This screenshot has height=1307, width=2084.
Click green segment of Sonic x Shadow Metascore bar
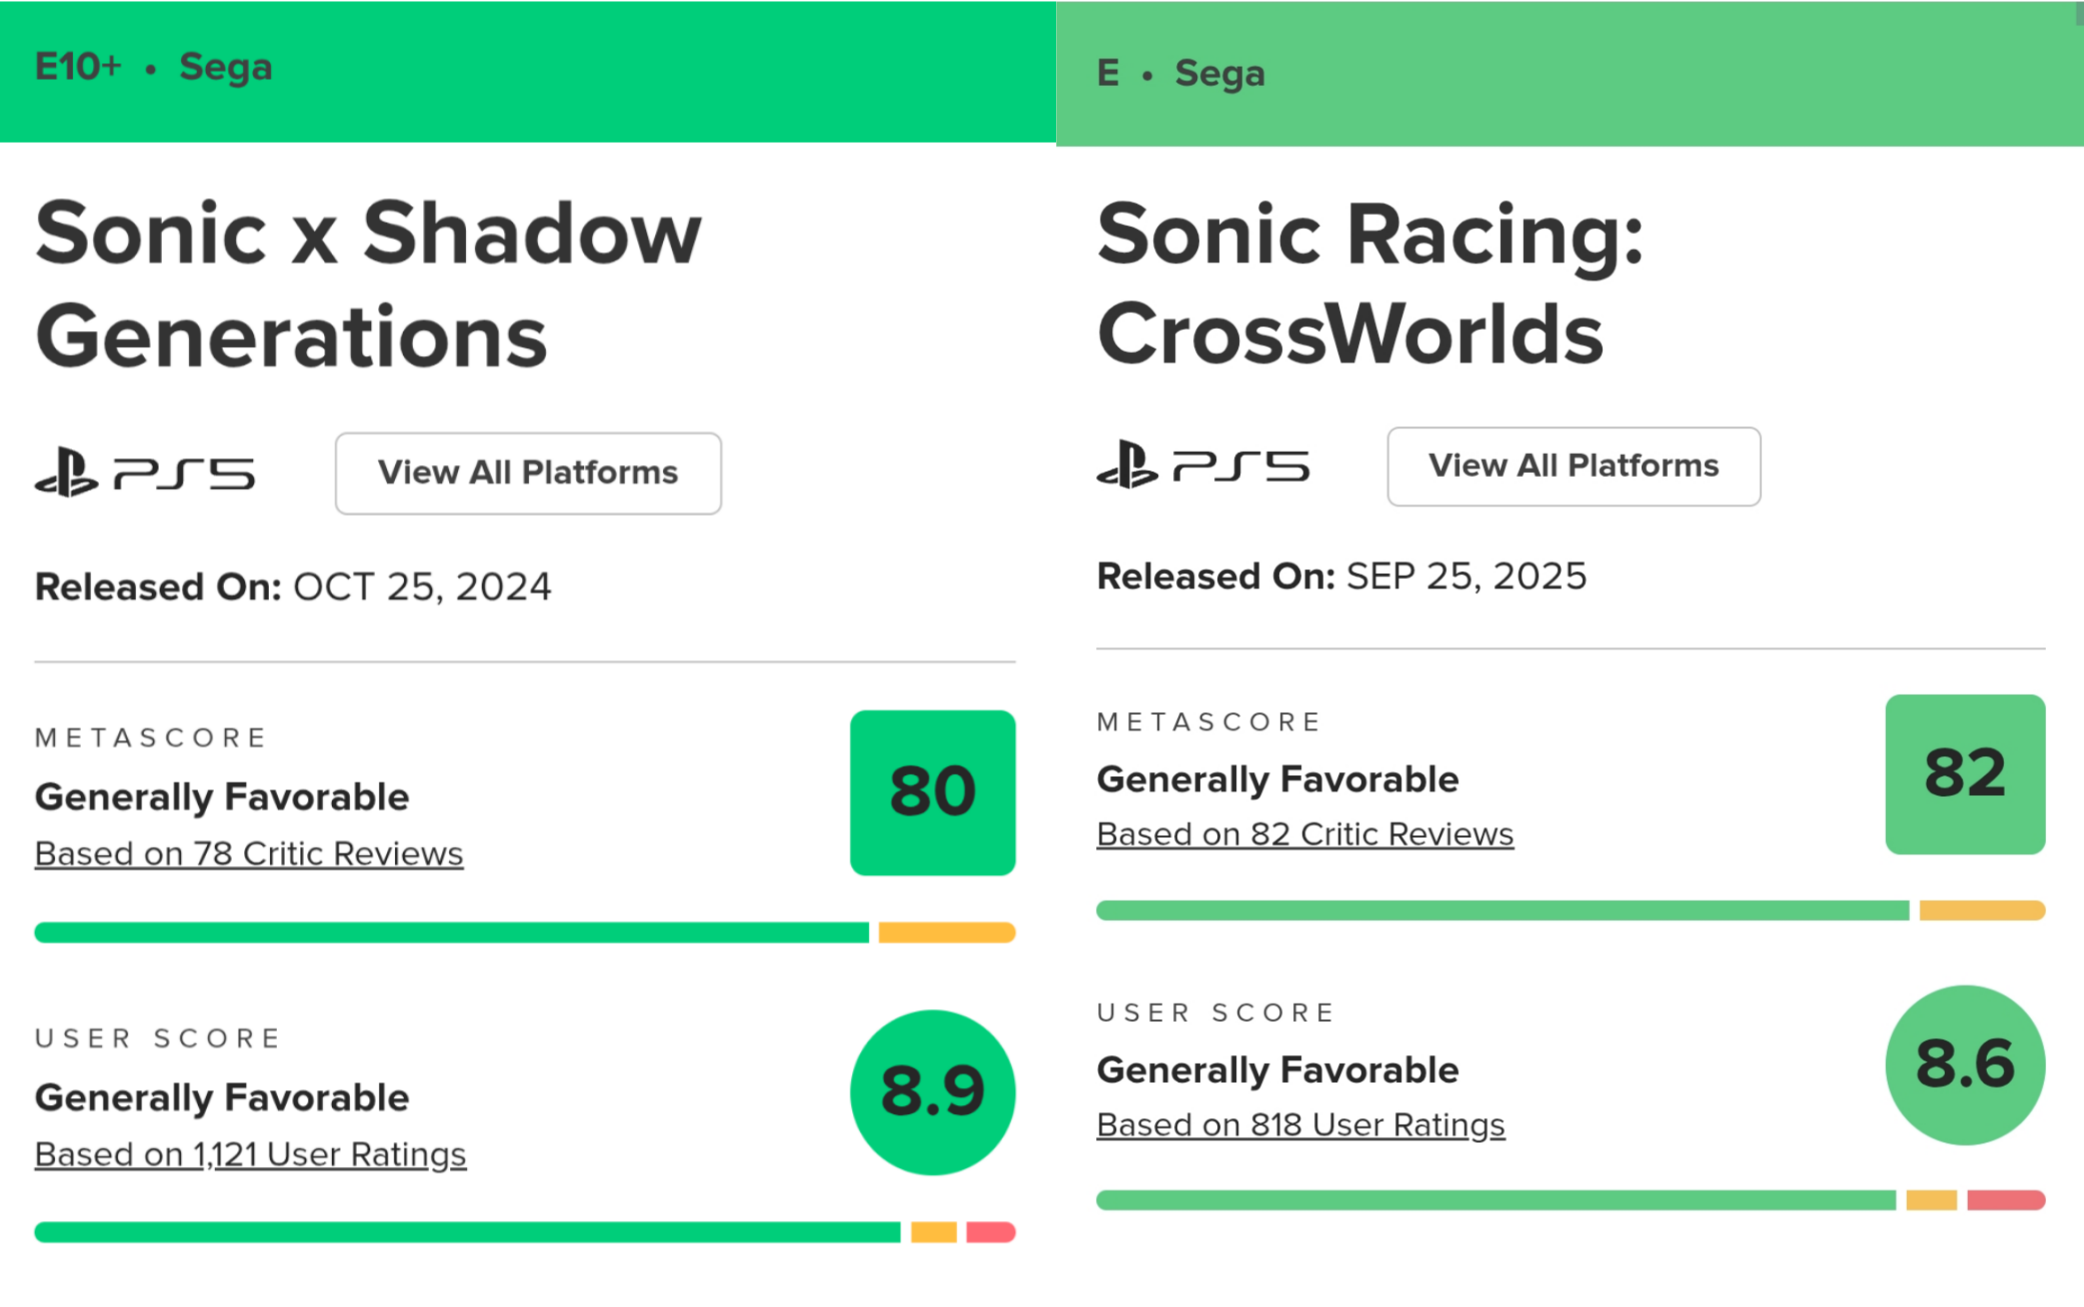click(450, 933)
